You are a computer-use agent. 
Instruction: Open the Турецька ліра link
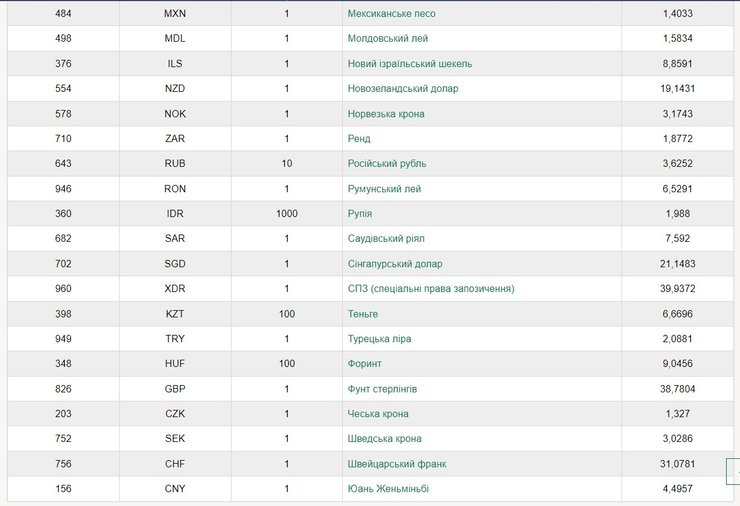[x=379, y=339]
